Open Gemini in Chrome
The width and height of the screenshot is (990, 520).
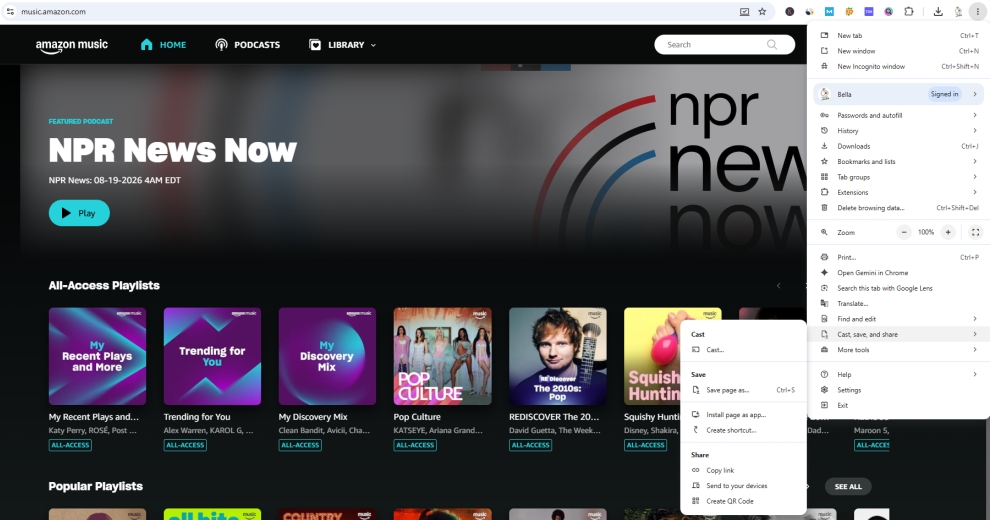point(898,273)
